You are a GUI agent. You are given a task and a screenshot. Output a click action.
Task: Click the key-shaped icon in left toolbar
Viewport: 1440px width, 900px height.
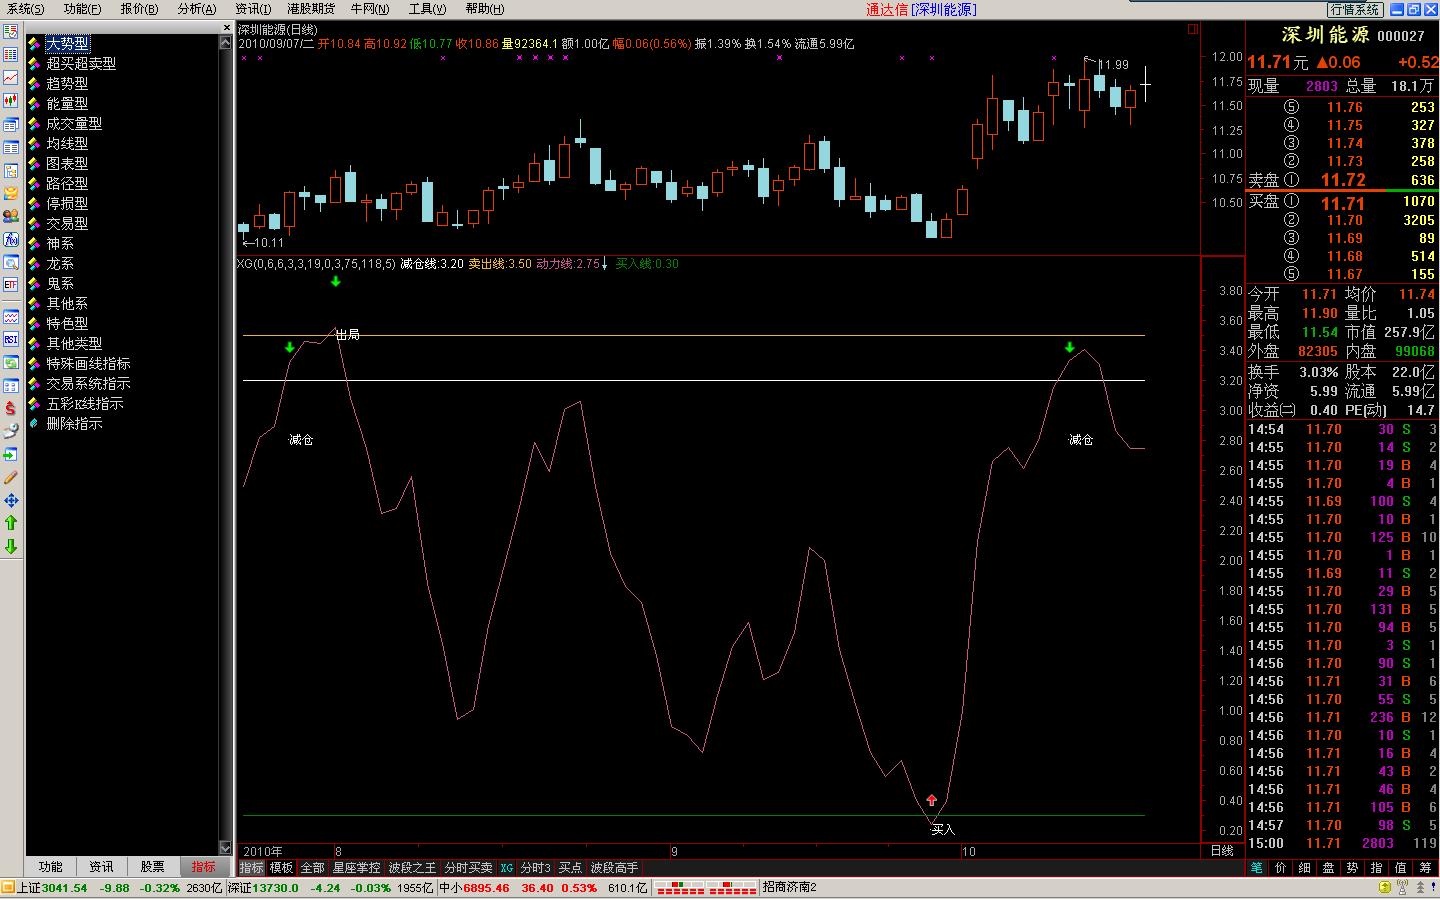coord(11,431)
